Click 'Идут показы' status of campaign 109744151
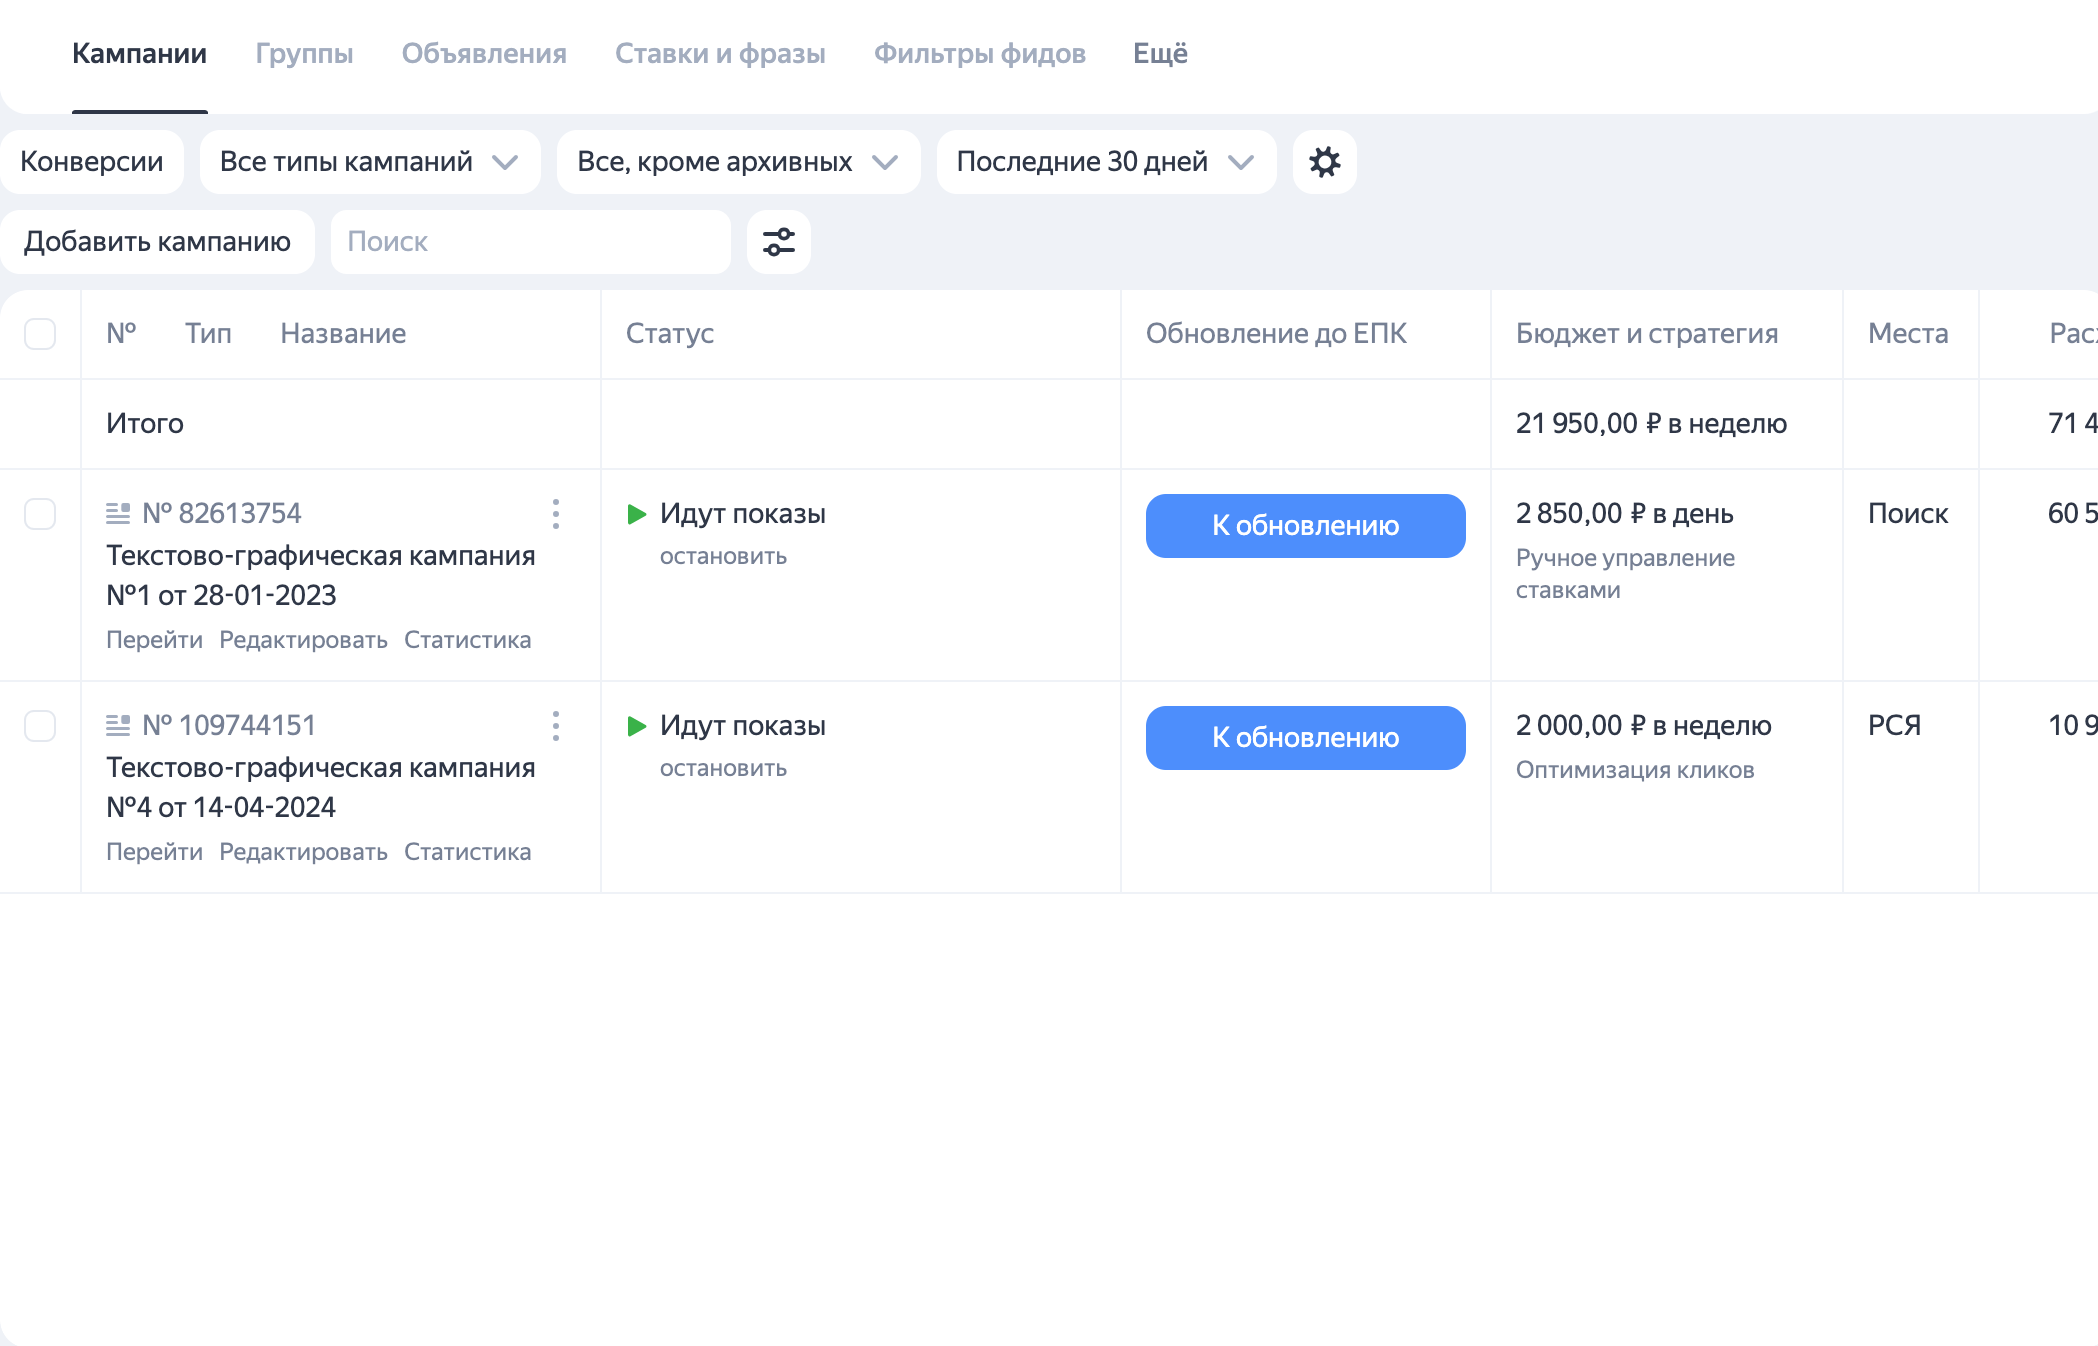The height and width of the screenshot is (1346, 2098). [743, 726]
